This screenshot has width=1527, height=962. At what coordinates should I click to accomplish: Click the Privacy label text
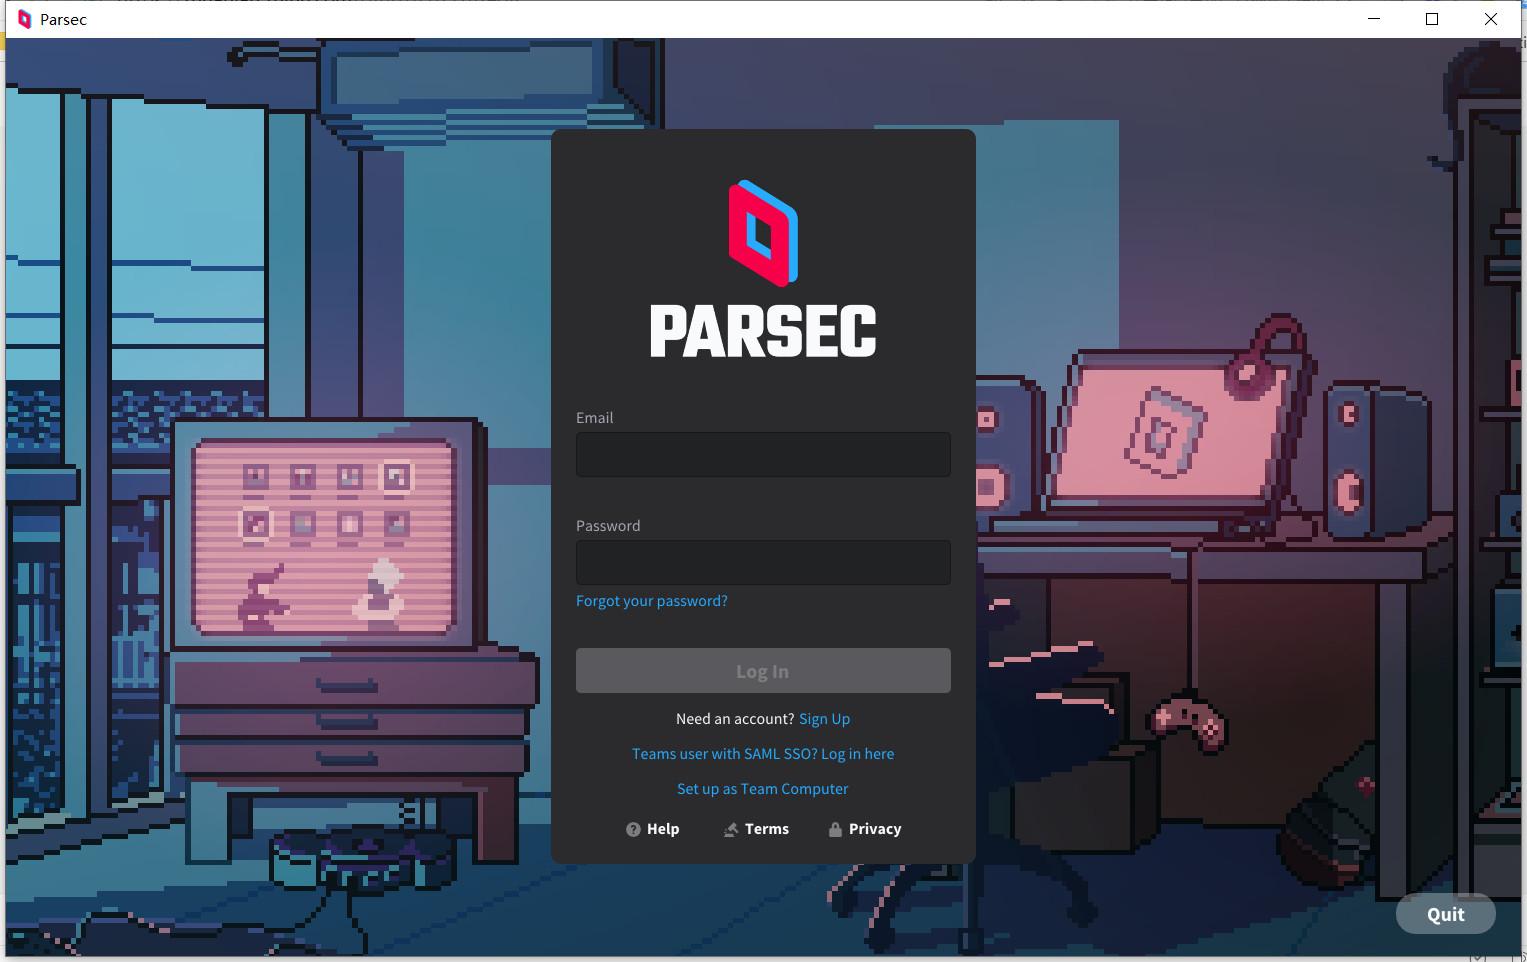(x=874, y=828)
